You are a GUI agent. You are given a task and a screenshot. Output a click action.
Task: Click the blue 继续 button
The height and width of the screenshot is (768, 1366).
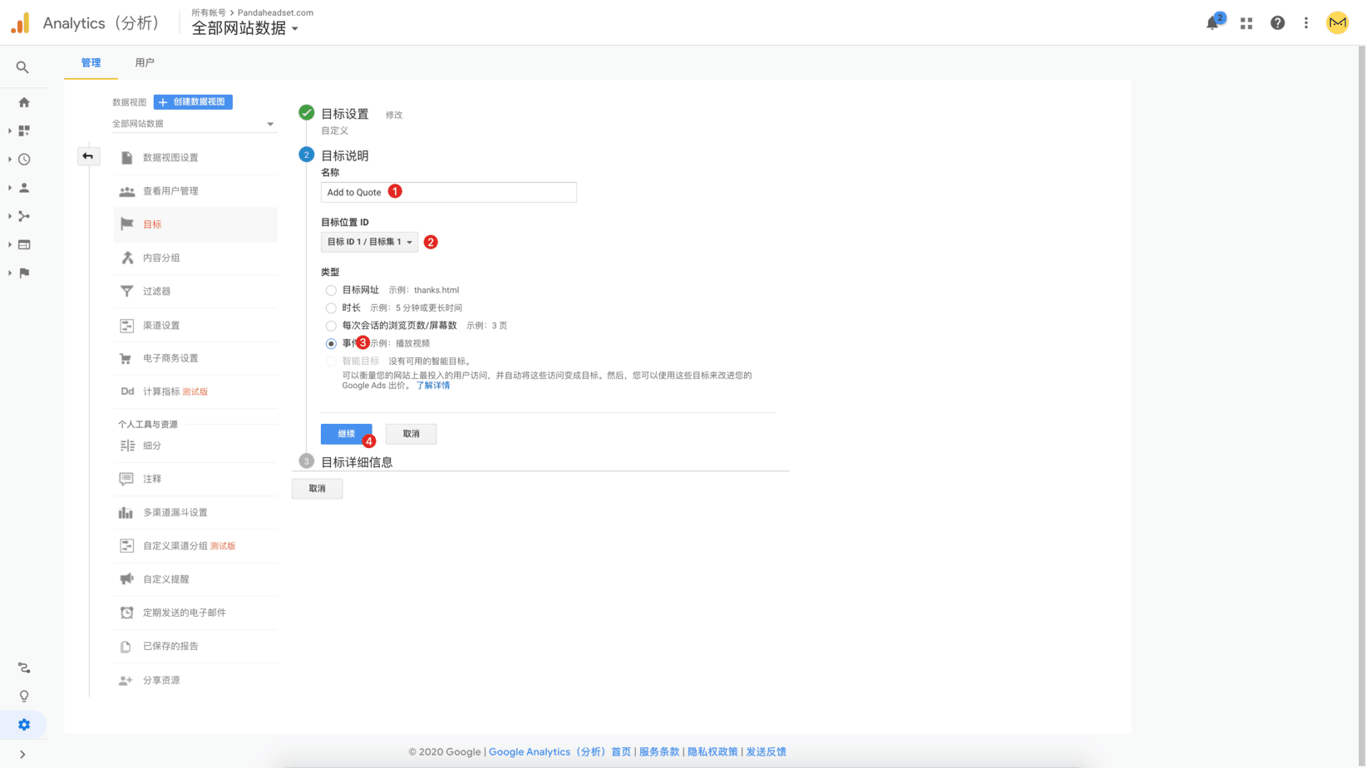(346, 434)
